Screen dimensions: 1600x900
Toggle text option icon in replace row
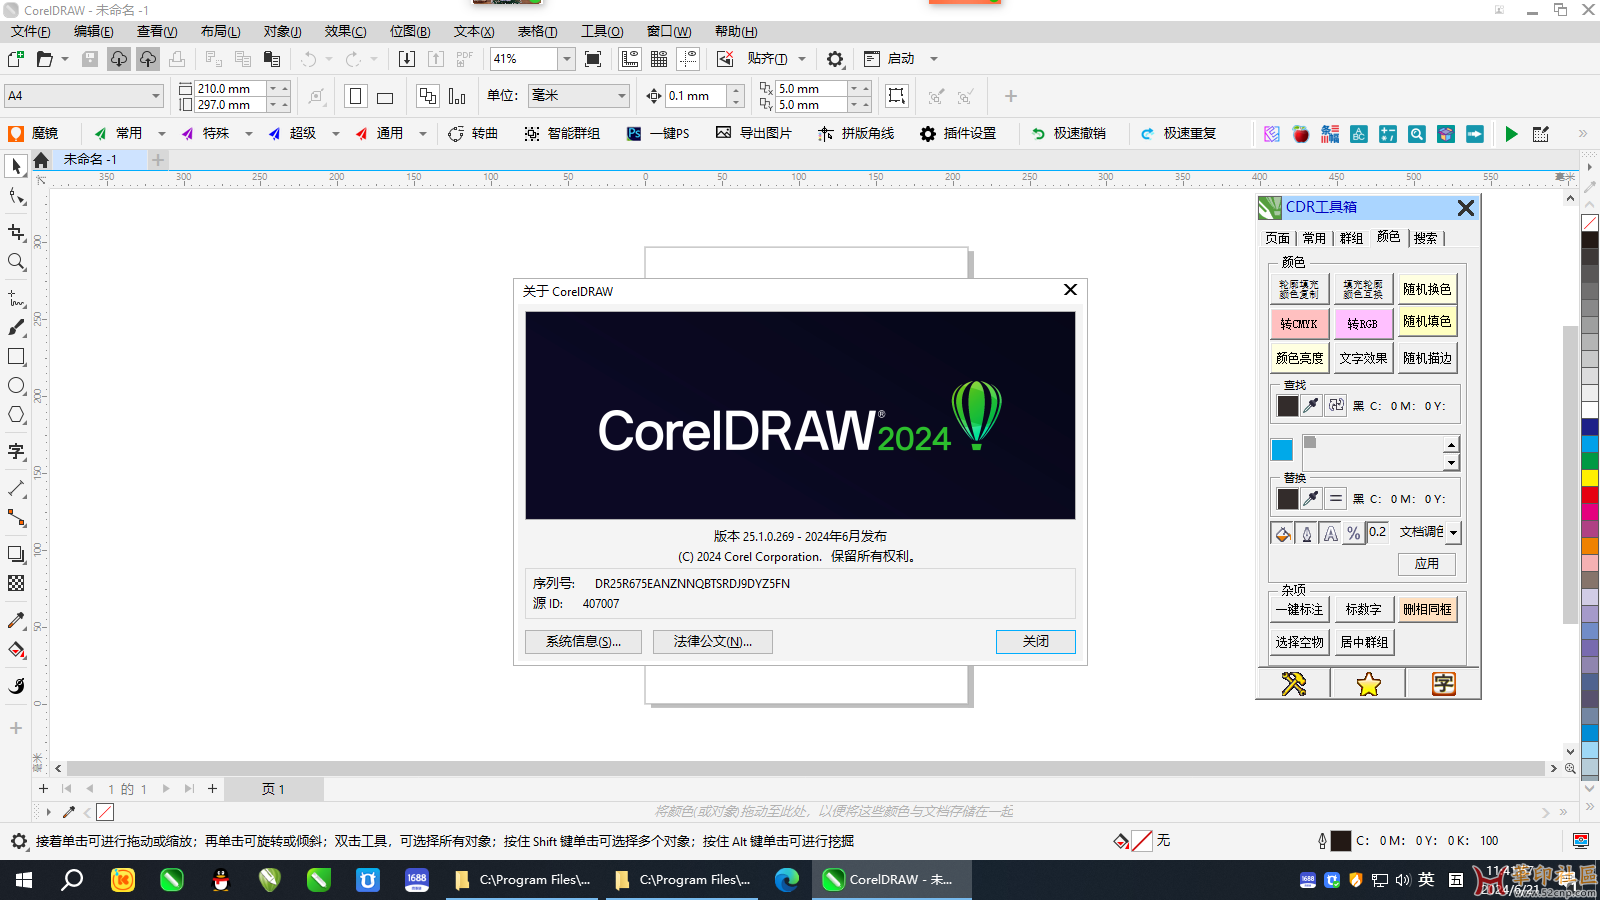pos(1330,533)
